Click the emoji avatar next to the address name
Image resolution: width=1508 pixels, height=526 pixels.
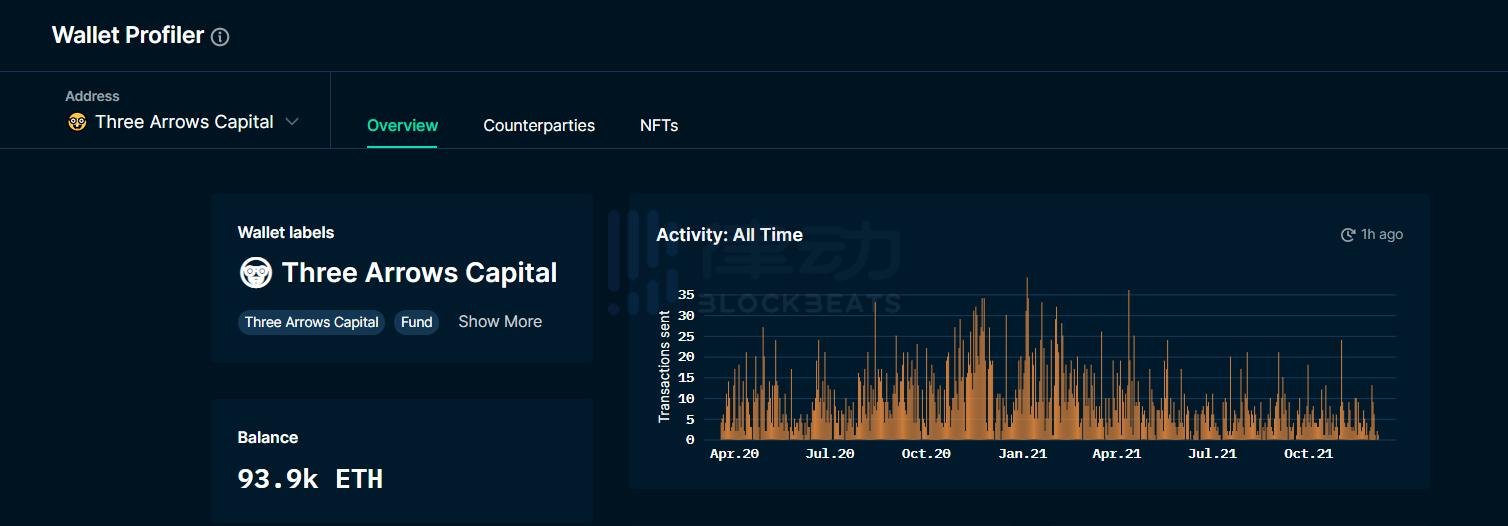pos(77,122)
